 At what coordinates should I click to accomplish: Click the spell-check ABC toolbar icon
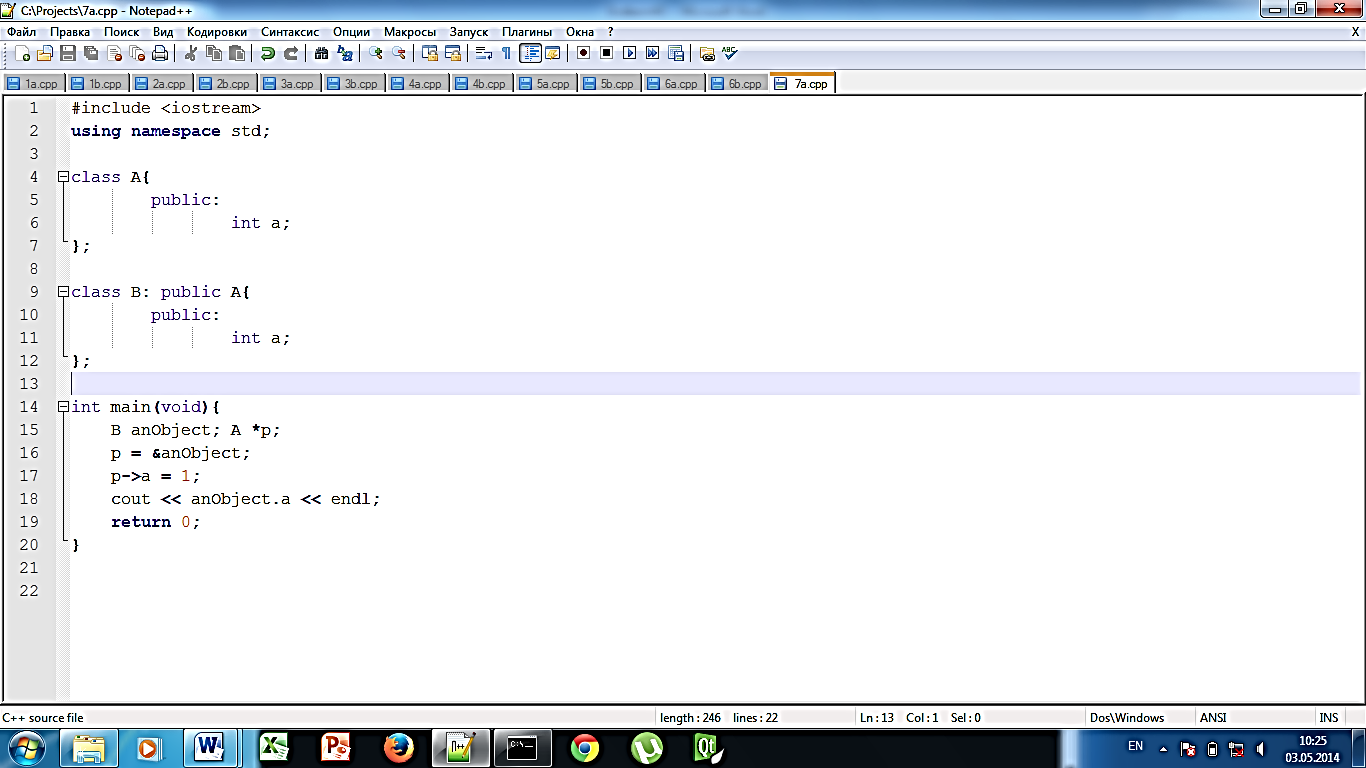click(730, 54)
